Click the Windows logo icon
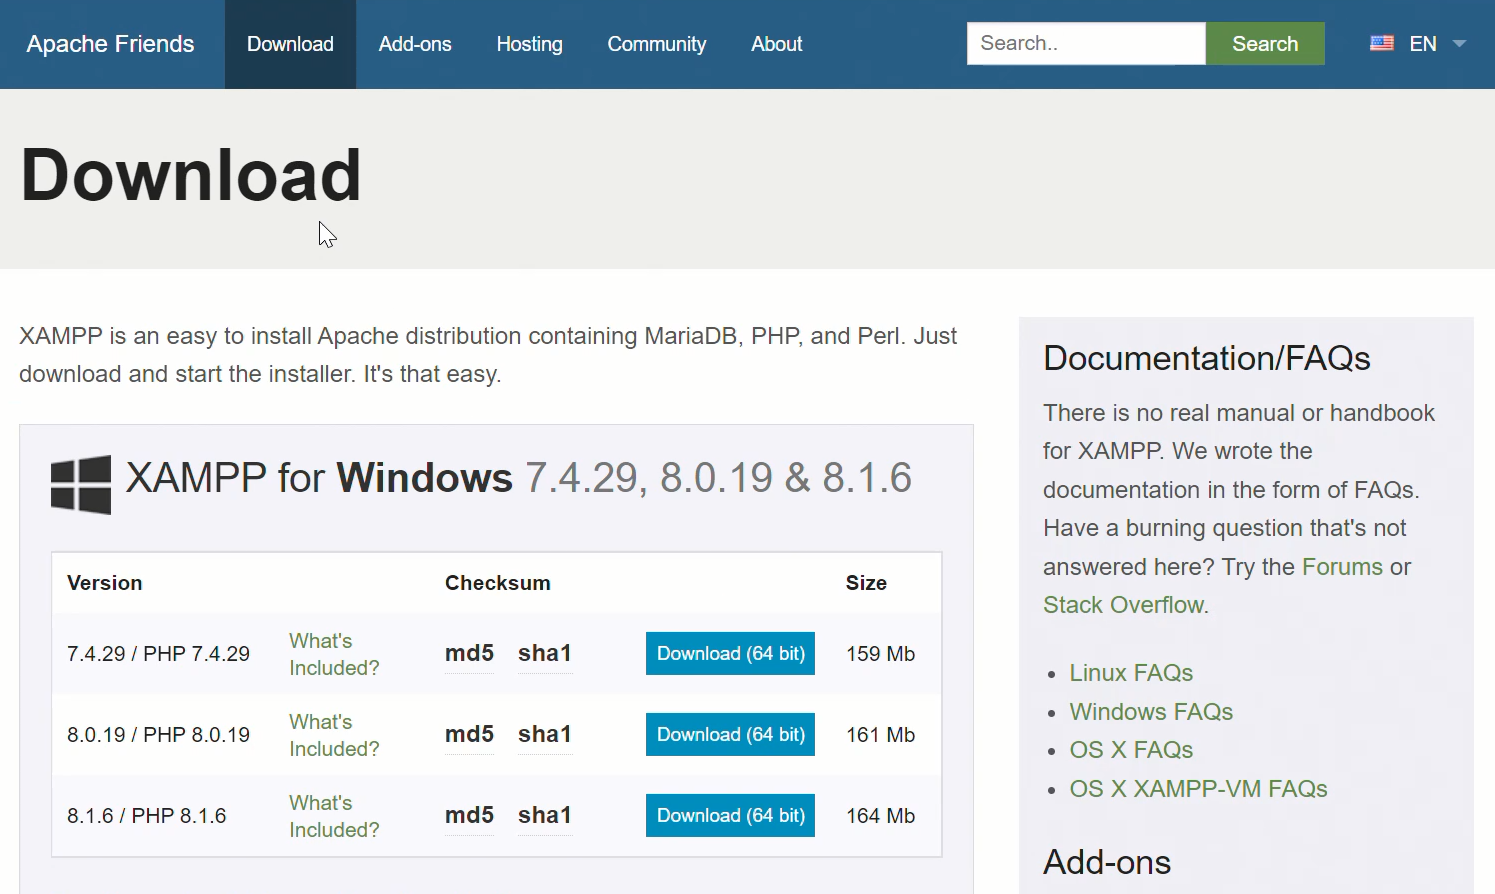The width and height of the screenshot is (1495, 894). point(81,485)
